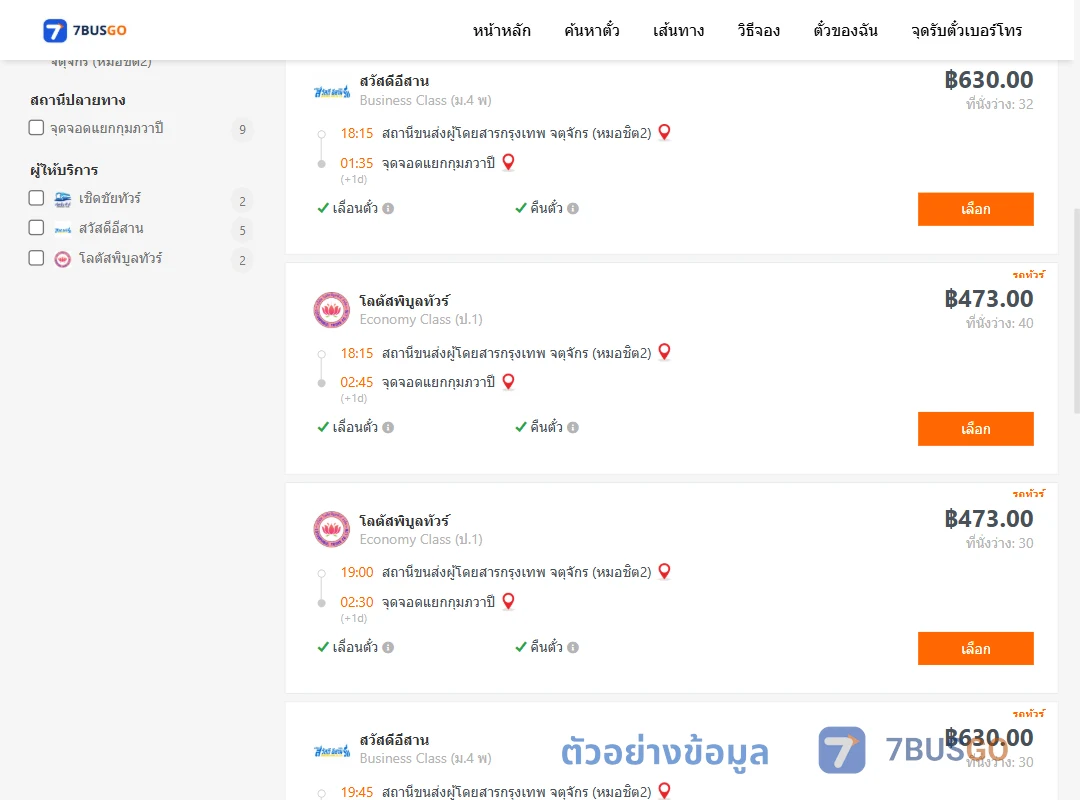
Task: Click the โลตัสพิบูลทัวร์ lotus logo in filters
Action: pyautogui.click(x=63, y=259)
